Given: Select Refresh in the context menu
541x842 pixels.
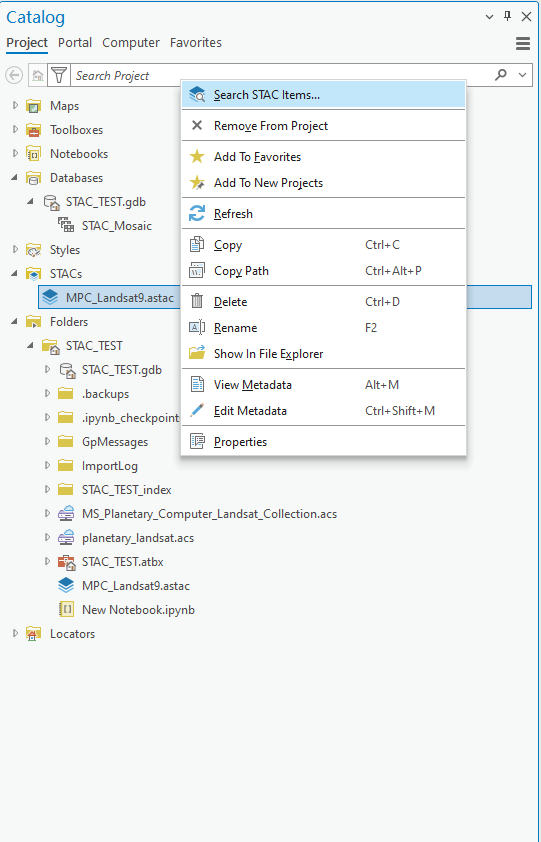Looking at the screenshot, I should [323, 214].
